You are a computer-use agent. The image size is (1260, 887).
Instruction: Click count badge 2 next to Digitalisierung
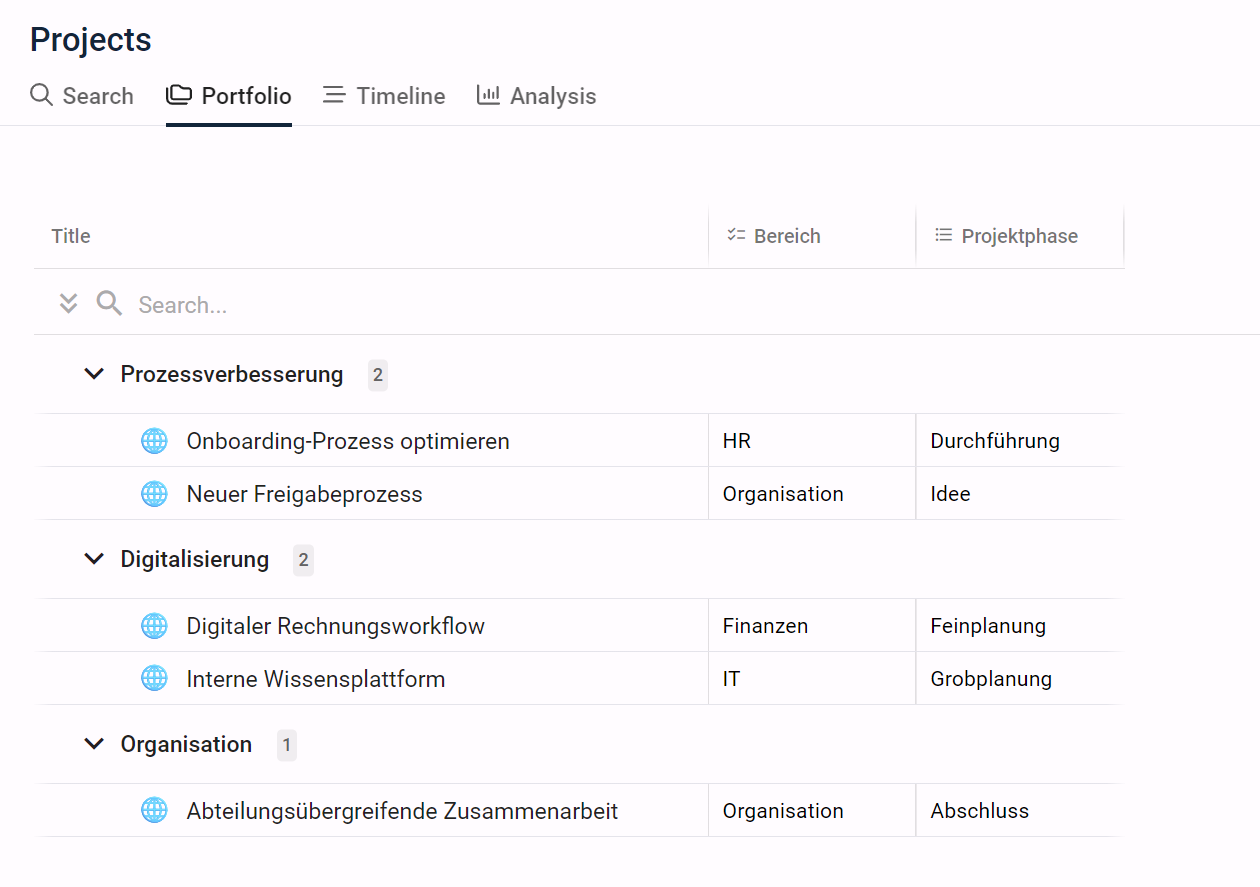pos(303,560)
